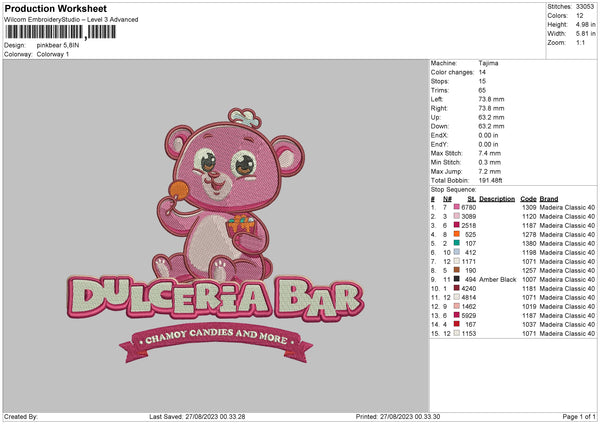The width and height of the screenshot is (600, 424).
Task: Click the Amber Black swatch in stop 9
Action: (457, 279)
